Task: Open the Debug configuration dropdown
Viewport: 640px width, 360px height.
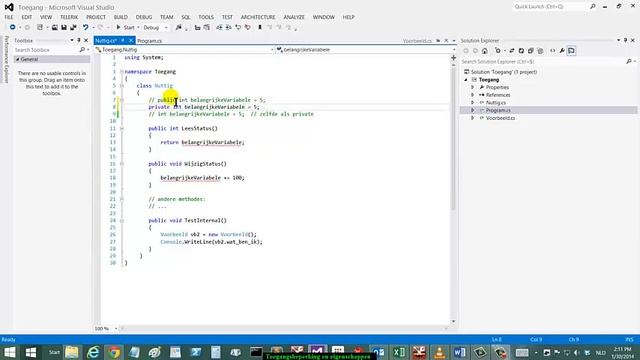Action: click(x=155, y=27)
